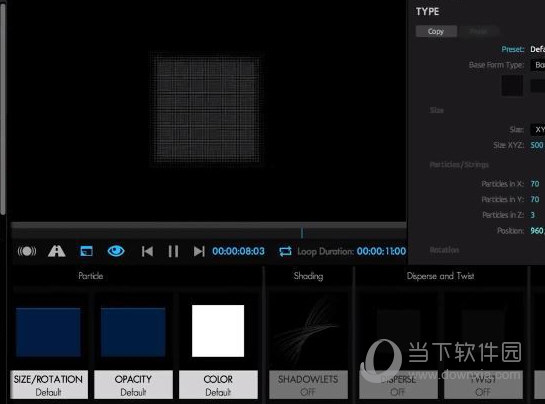Click the dark base form thumbnail
This screenshot has width=545, height=404.
[x=512, y=86]
